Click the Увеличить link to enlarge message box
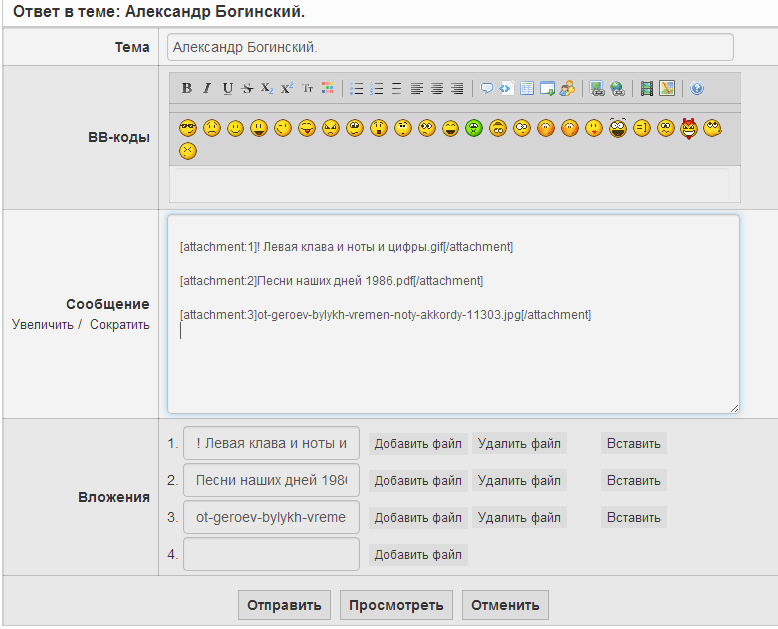This screenshot has width=778, height=629. click(x=42, y=324)
